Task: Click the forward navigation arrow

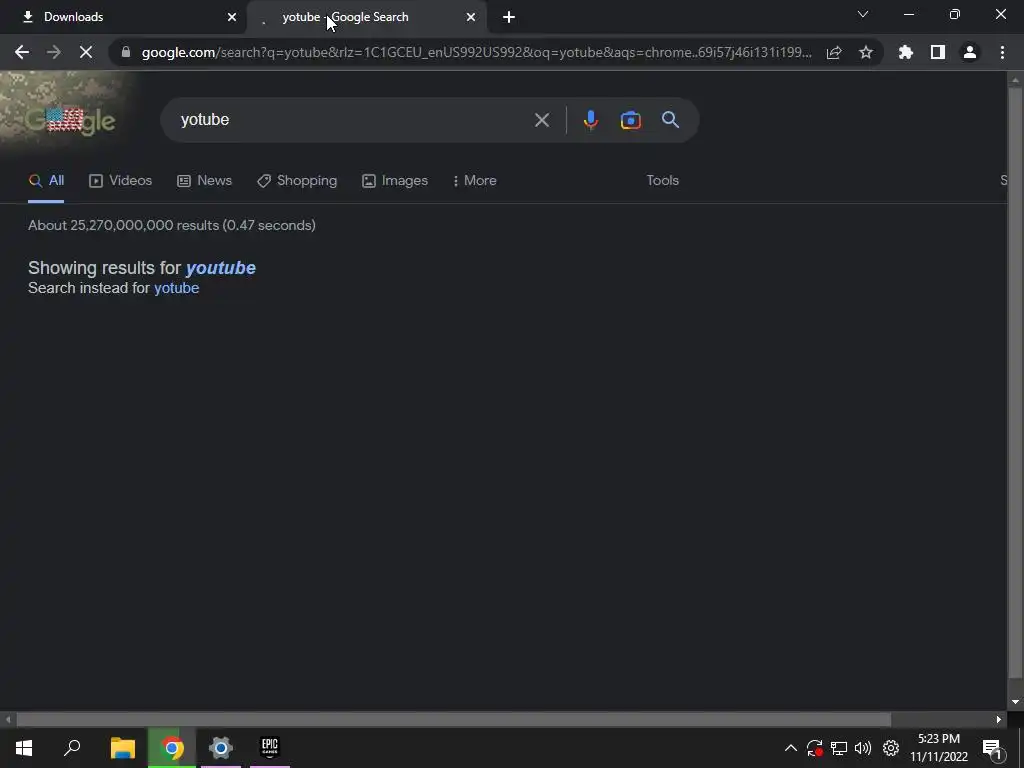Action: pyautogui.click(x=54, y=52)
